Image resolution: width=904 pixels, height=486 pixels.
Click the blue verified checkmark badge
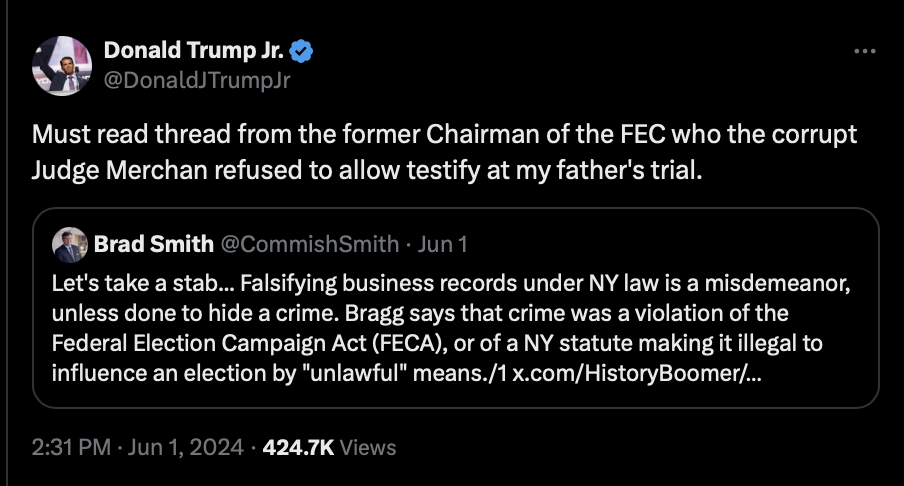(300, 51)
